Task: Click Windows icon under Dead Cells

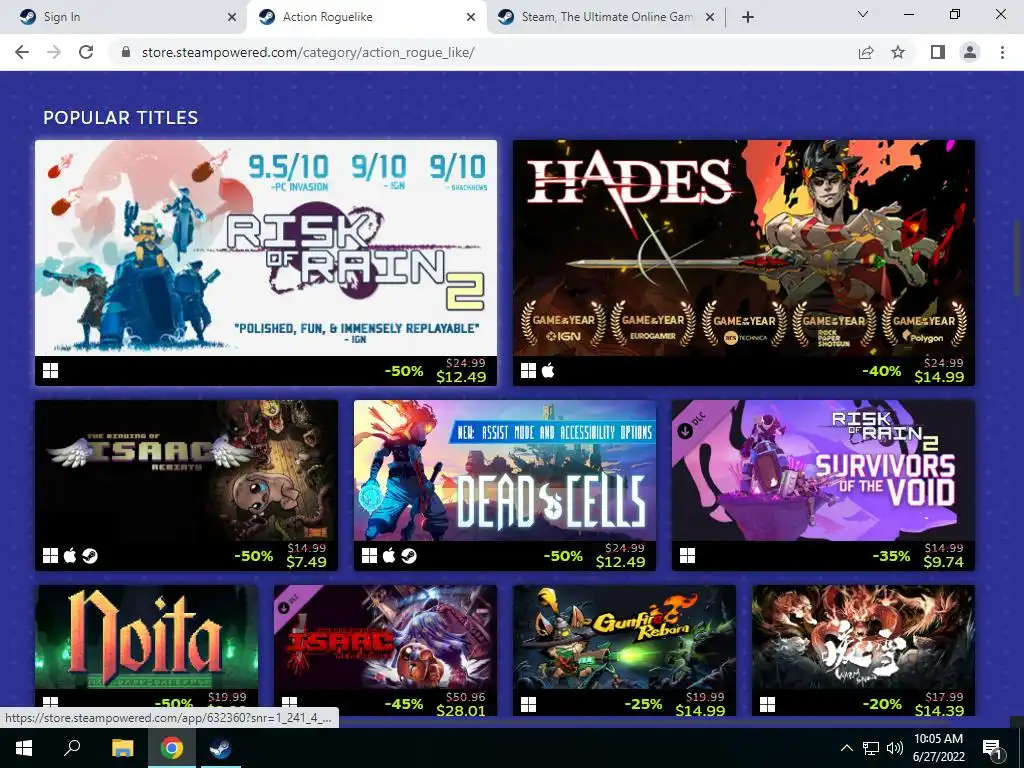Action: 369,556
